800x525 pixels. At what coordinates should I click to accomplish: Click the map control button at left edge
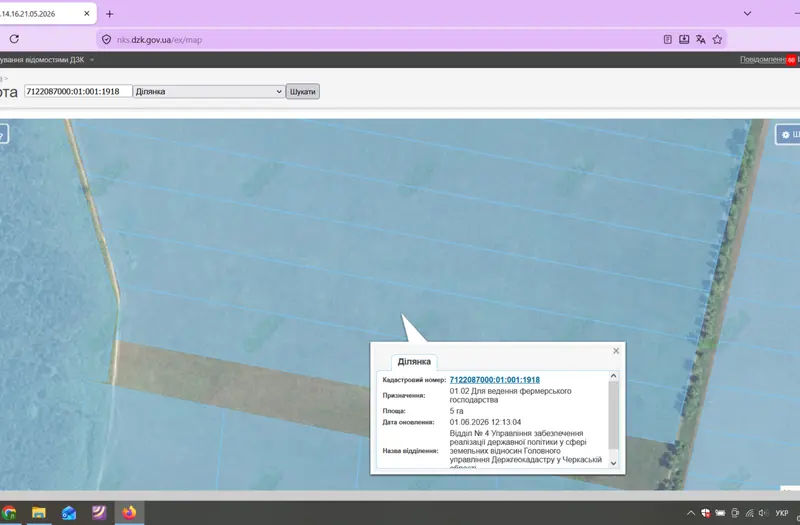[x=3, y=134]
